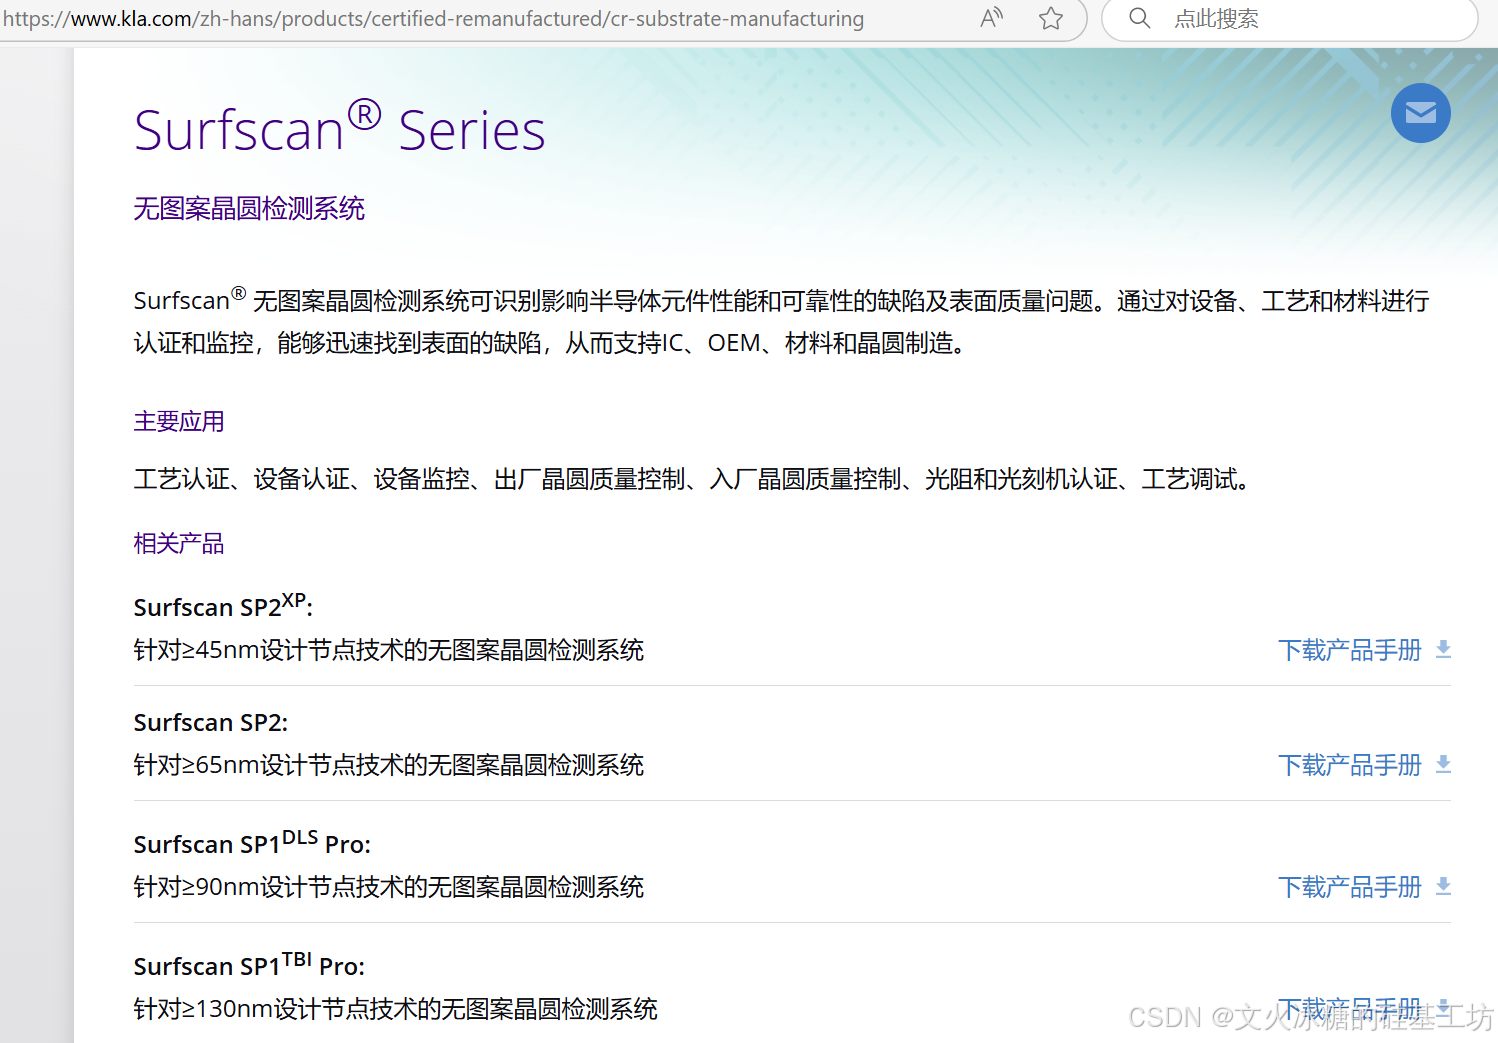Open 下载产品手册 link for SP1 DLS Pro
1498x1043 pixels.
pyautogui.click(x=1349, y=887)
